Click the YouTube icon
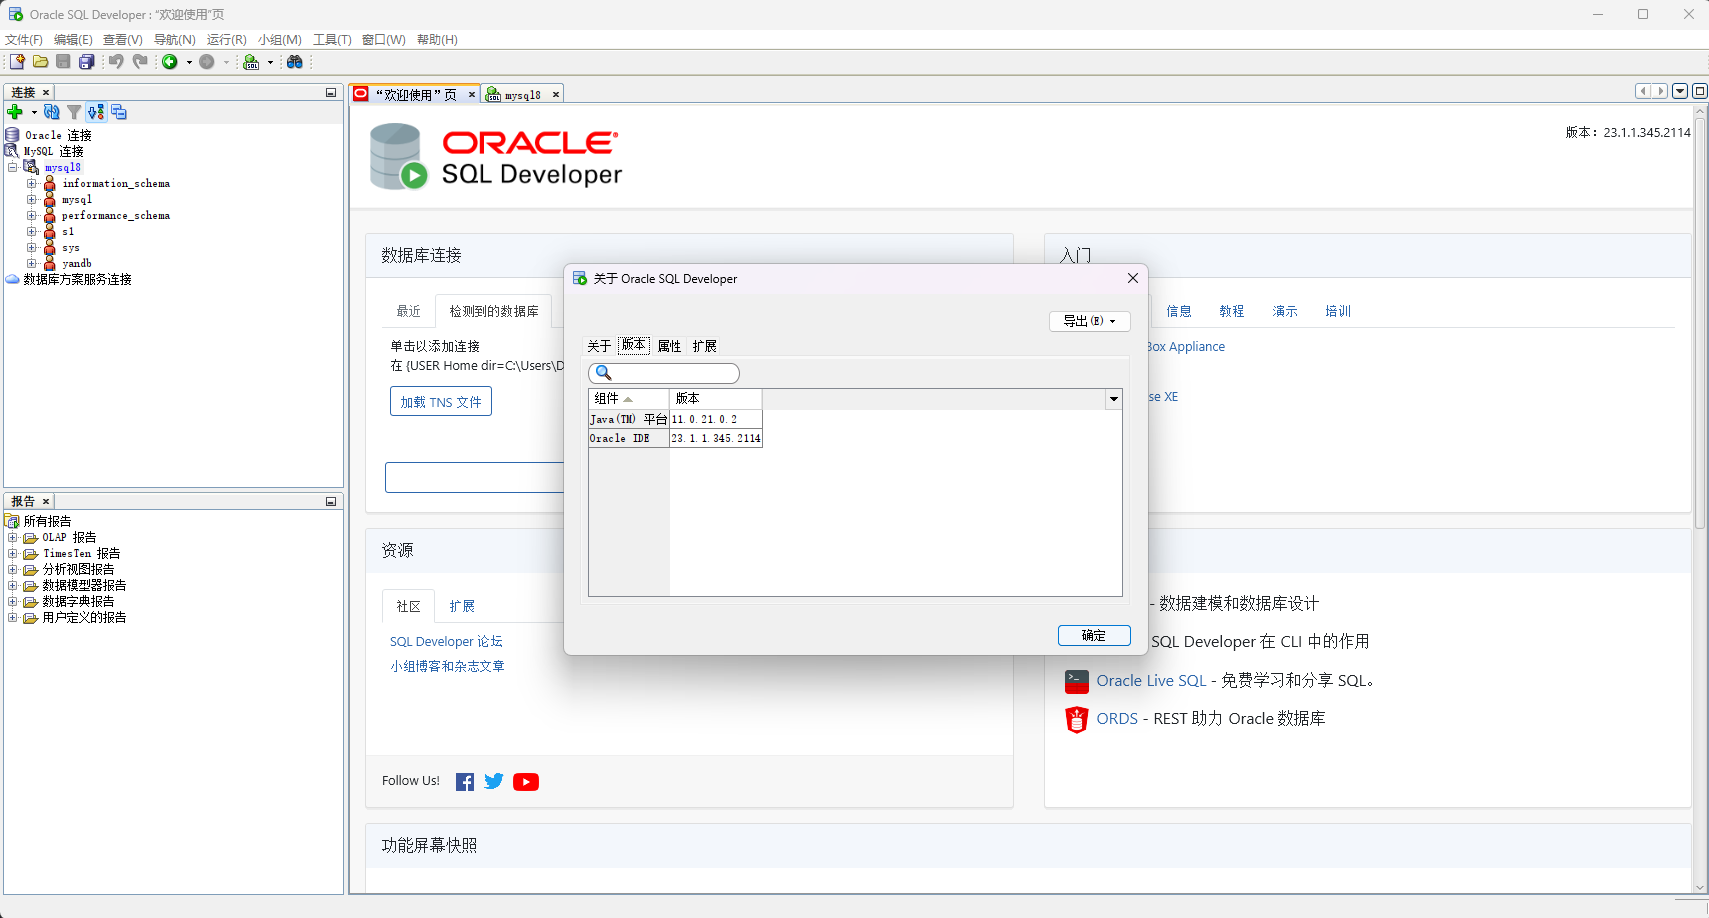Viewport: 1709px width, 918px height. click(526, 782)
